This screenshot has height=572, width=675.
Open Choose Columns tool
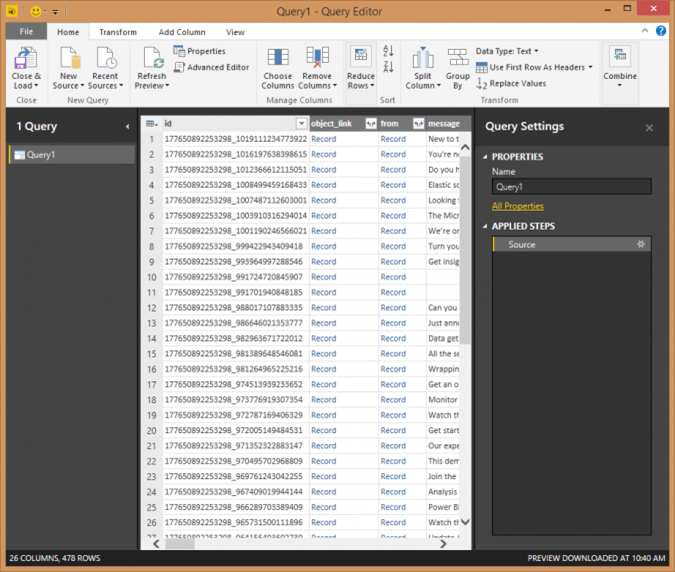[x=278, y=58]
